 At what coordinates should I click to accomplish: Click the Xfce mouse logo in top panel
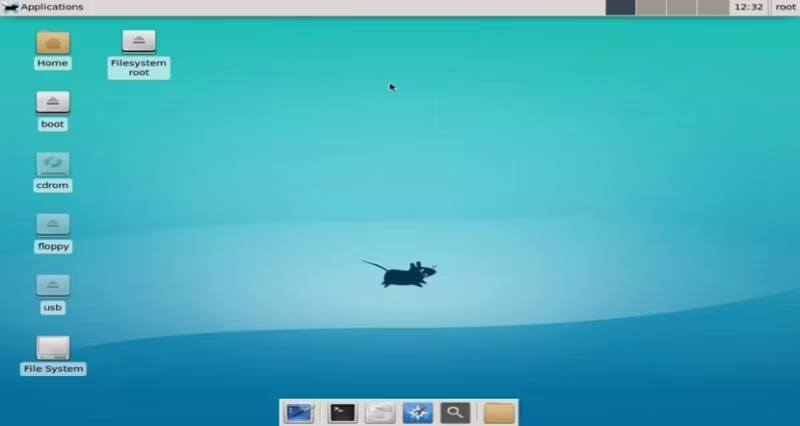(10, 7)
